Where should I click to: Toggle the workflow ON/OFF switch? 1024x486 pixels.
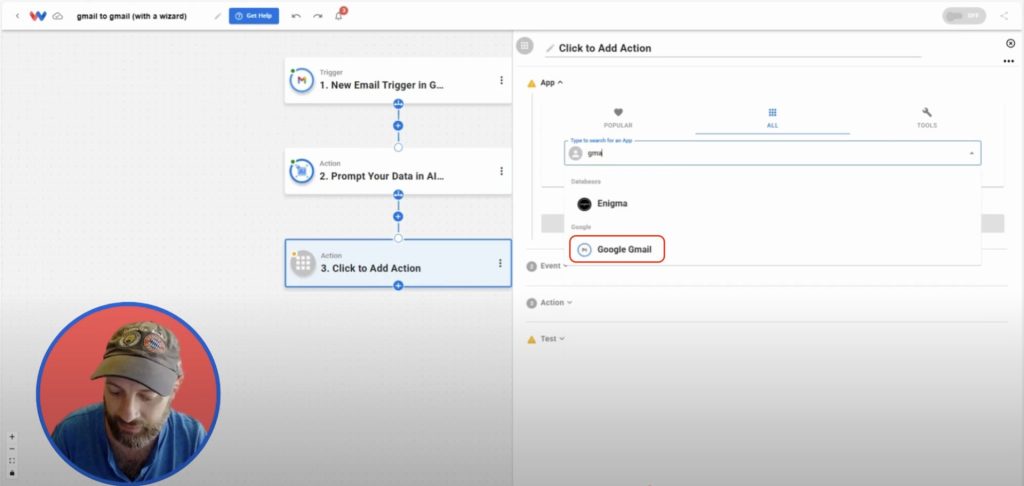point(964,16)
